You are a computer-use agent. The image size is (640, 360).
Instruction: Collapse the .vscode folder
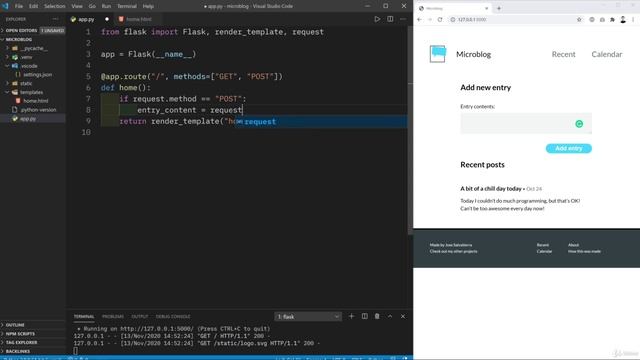pyautogui.click(x=29, y=66)
